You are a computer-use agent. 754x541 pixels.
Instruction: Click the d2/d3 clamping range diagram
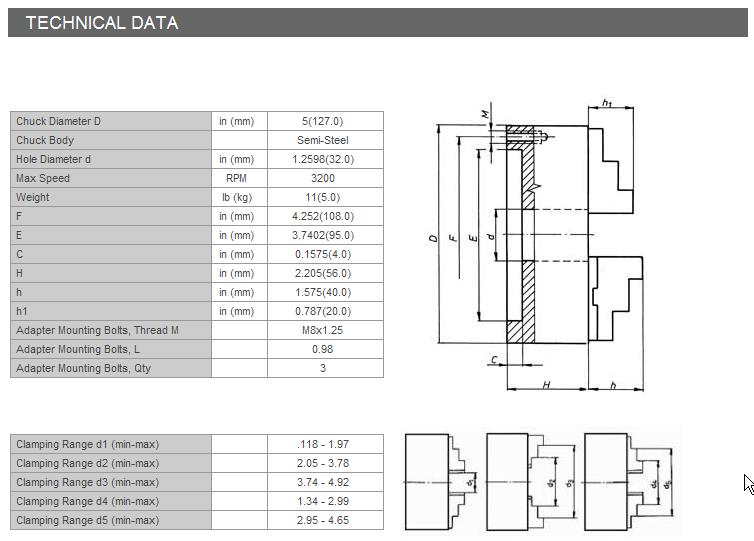[531, 482]
